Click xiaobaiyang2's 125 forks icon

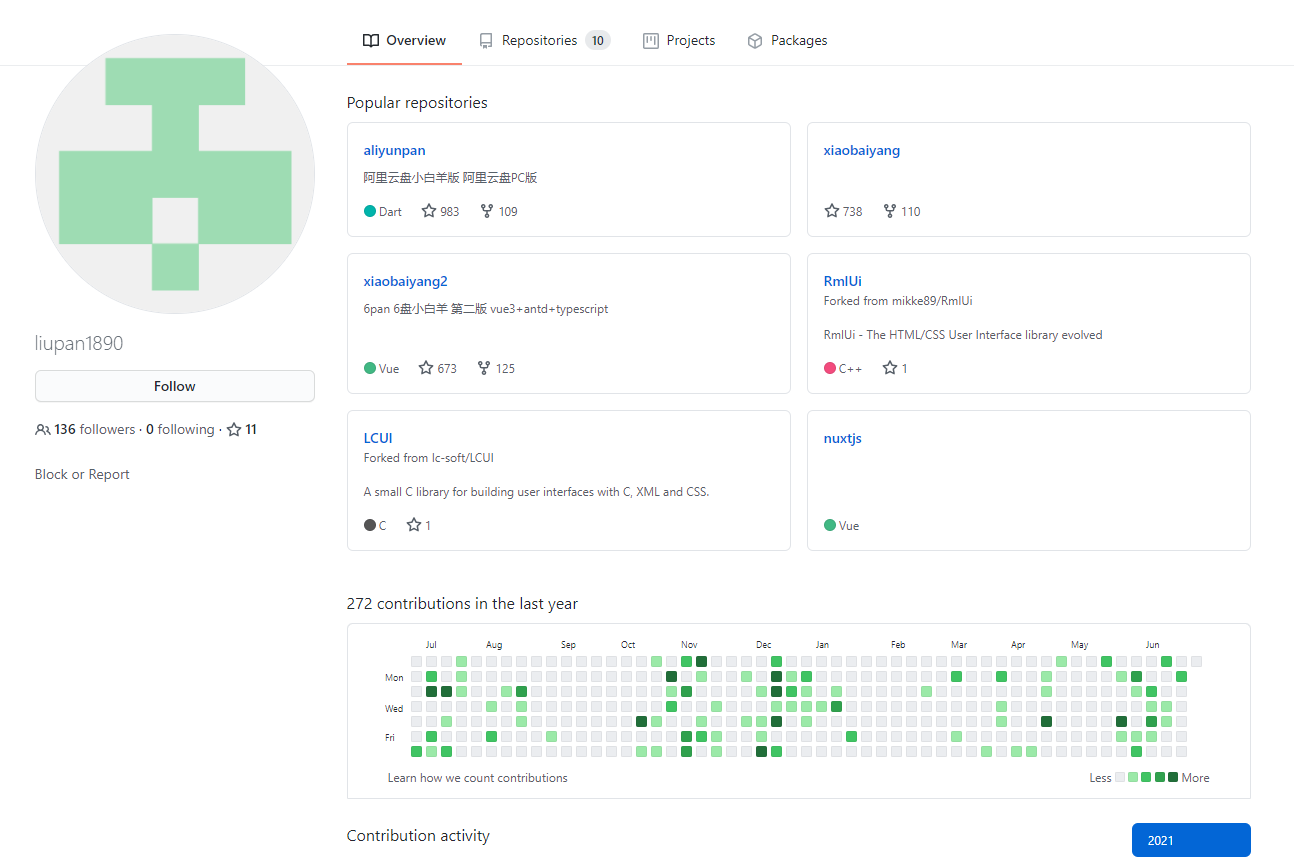[484, 368]
